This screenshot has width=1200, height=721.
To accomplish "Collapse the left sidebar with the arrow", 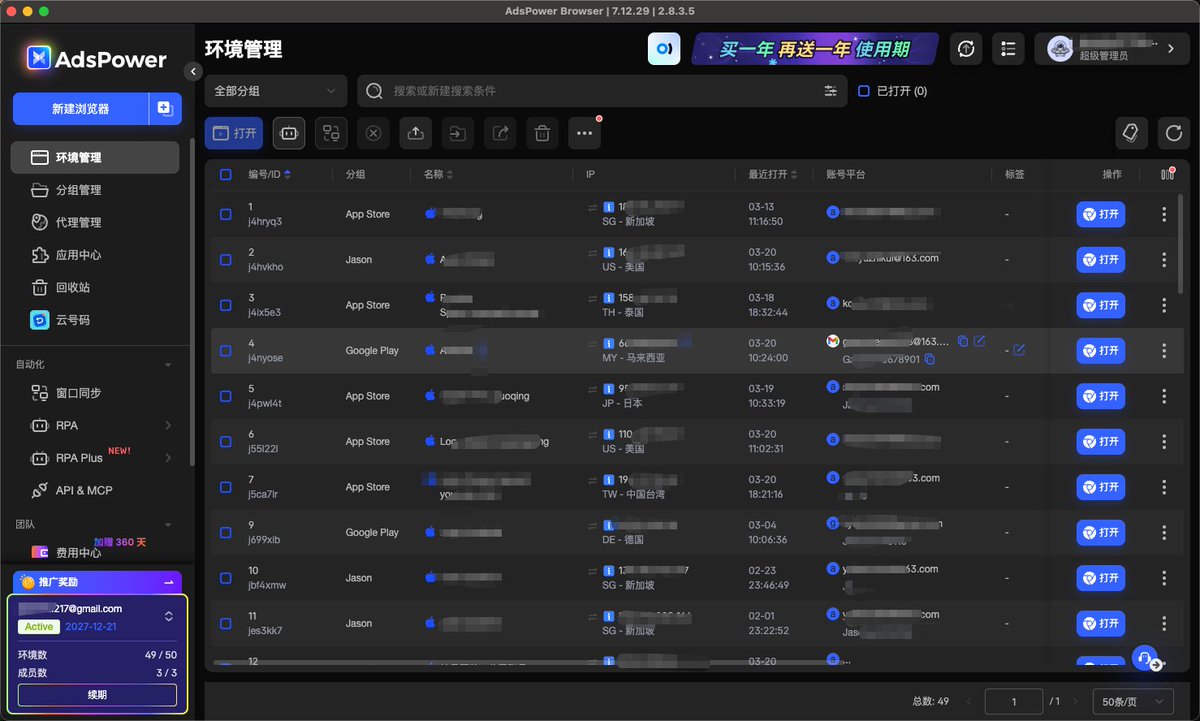I will tap(194, 71).
